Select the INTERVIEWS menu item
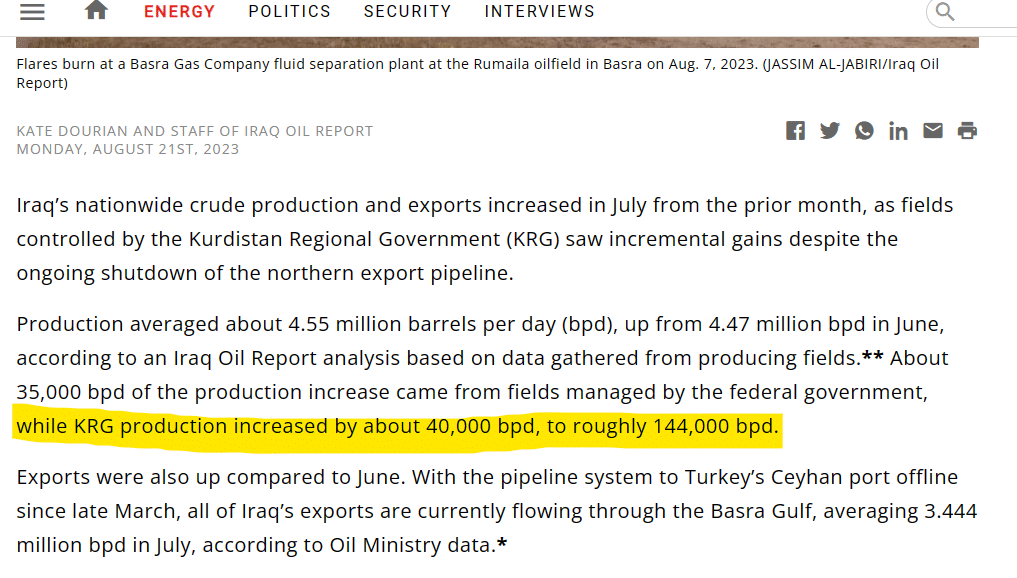This screenshot has width=1017, height=578. [539, 12]
